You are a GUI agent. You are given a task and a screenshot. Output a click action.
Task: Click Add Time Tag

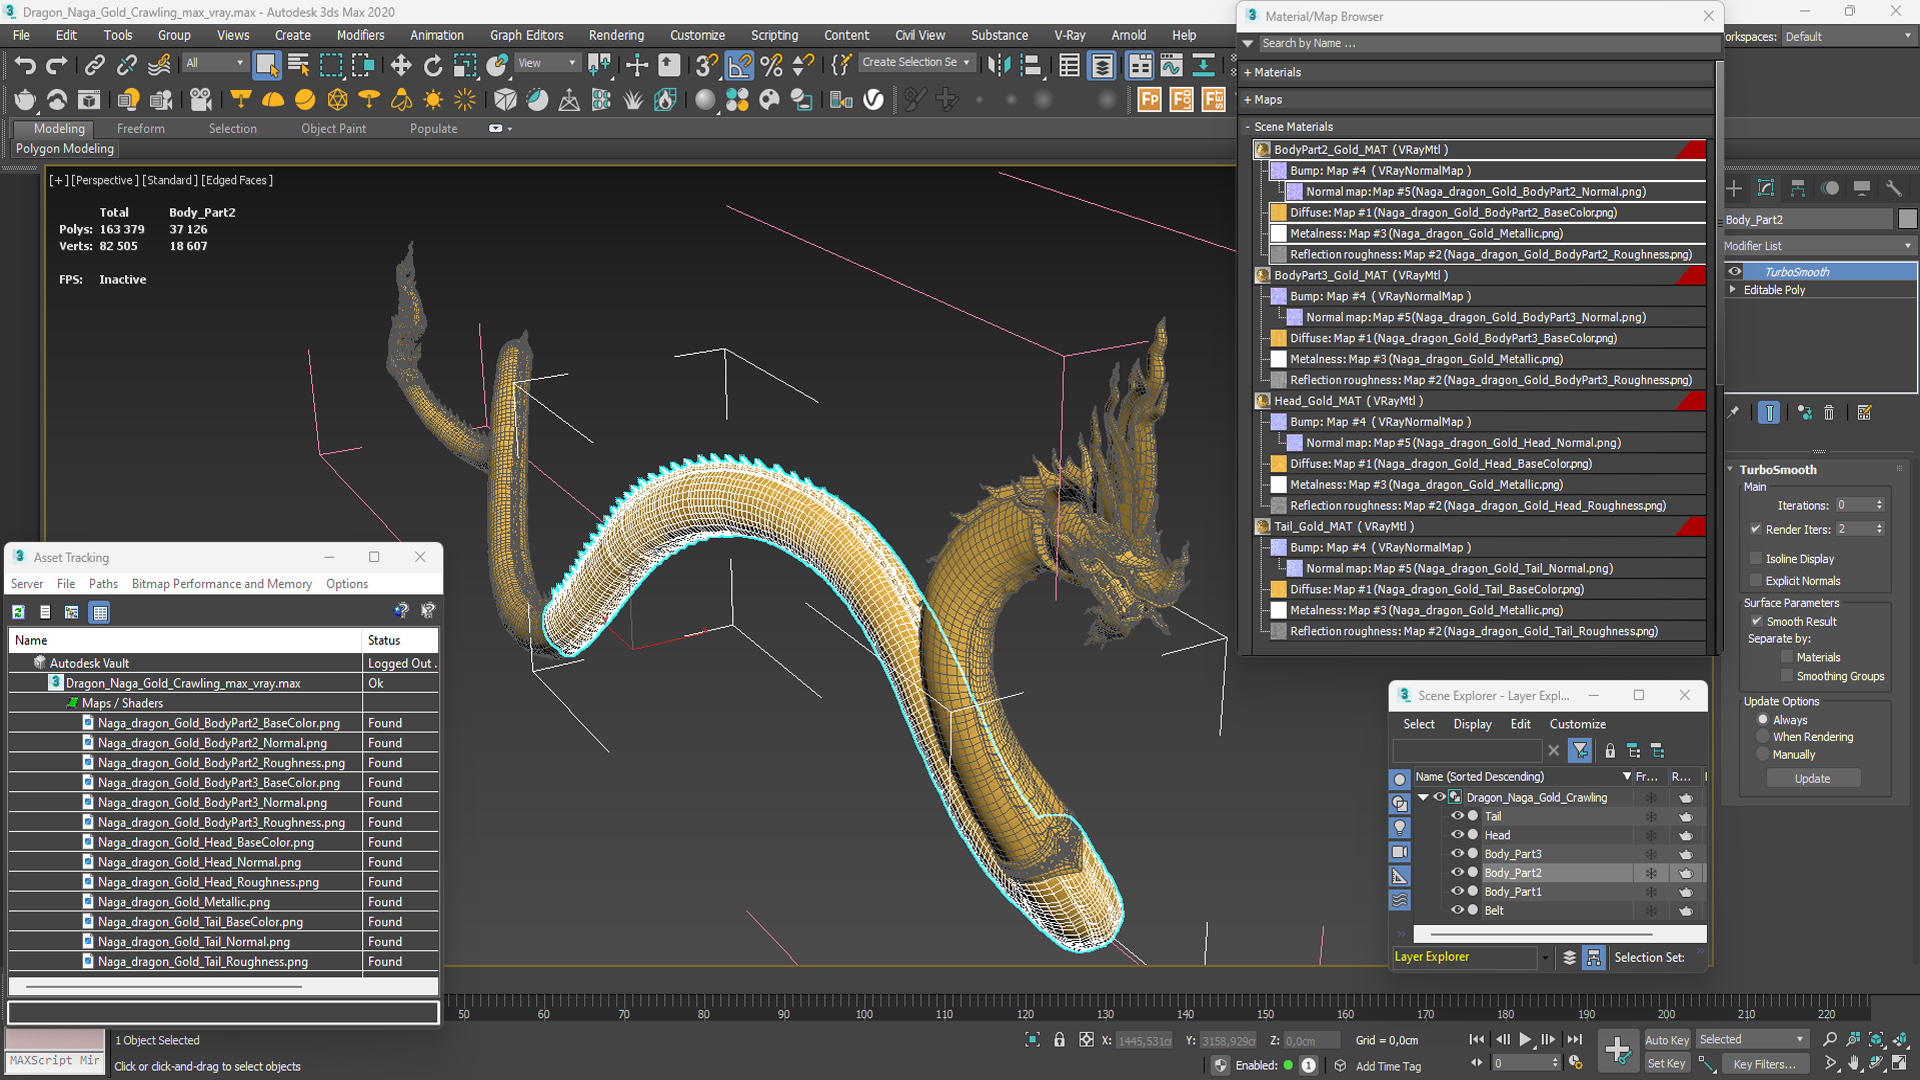pyautogui.click(x=1388, y=1066)
